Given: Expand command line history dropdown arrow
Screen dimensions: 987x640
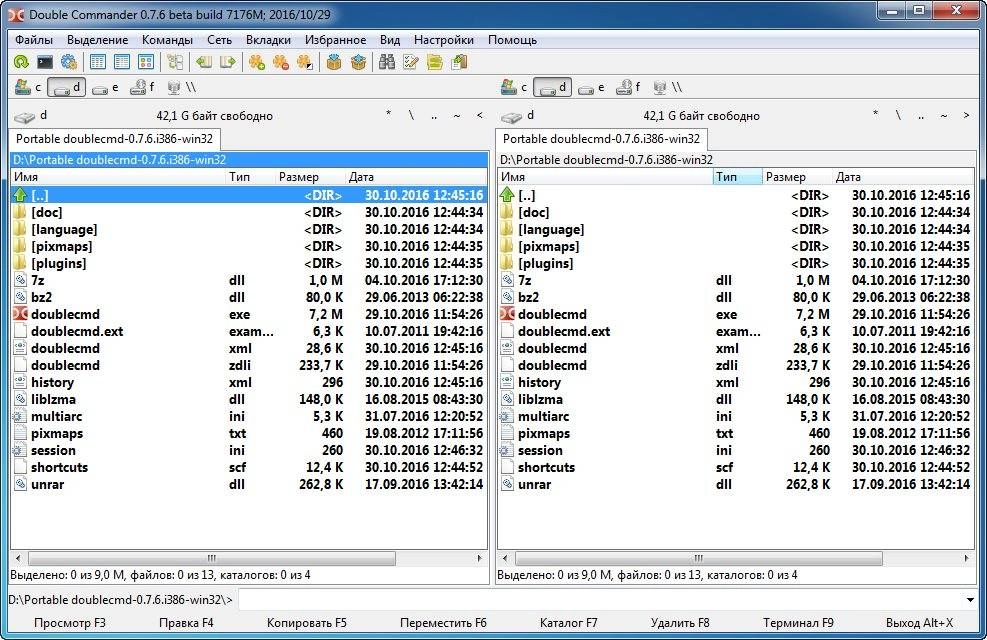Looking at the screenshot, I should coord(970,600).
